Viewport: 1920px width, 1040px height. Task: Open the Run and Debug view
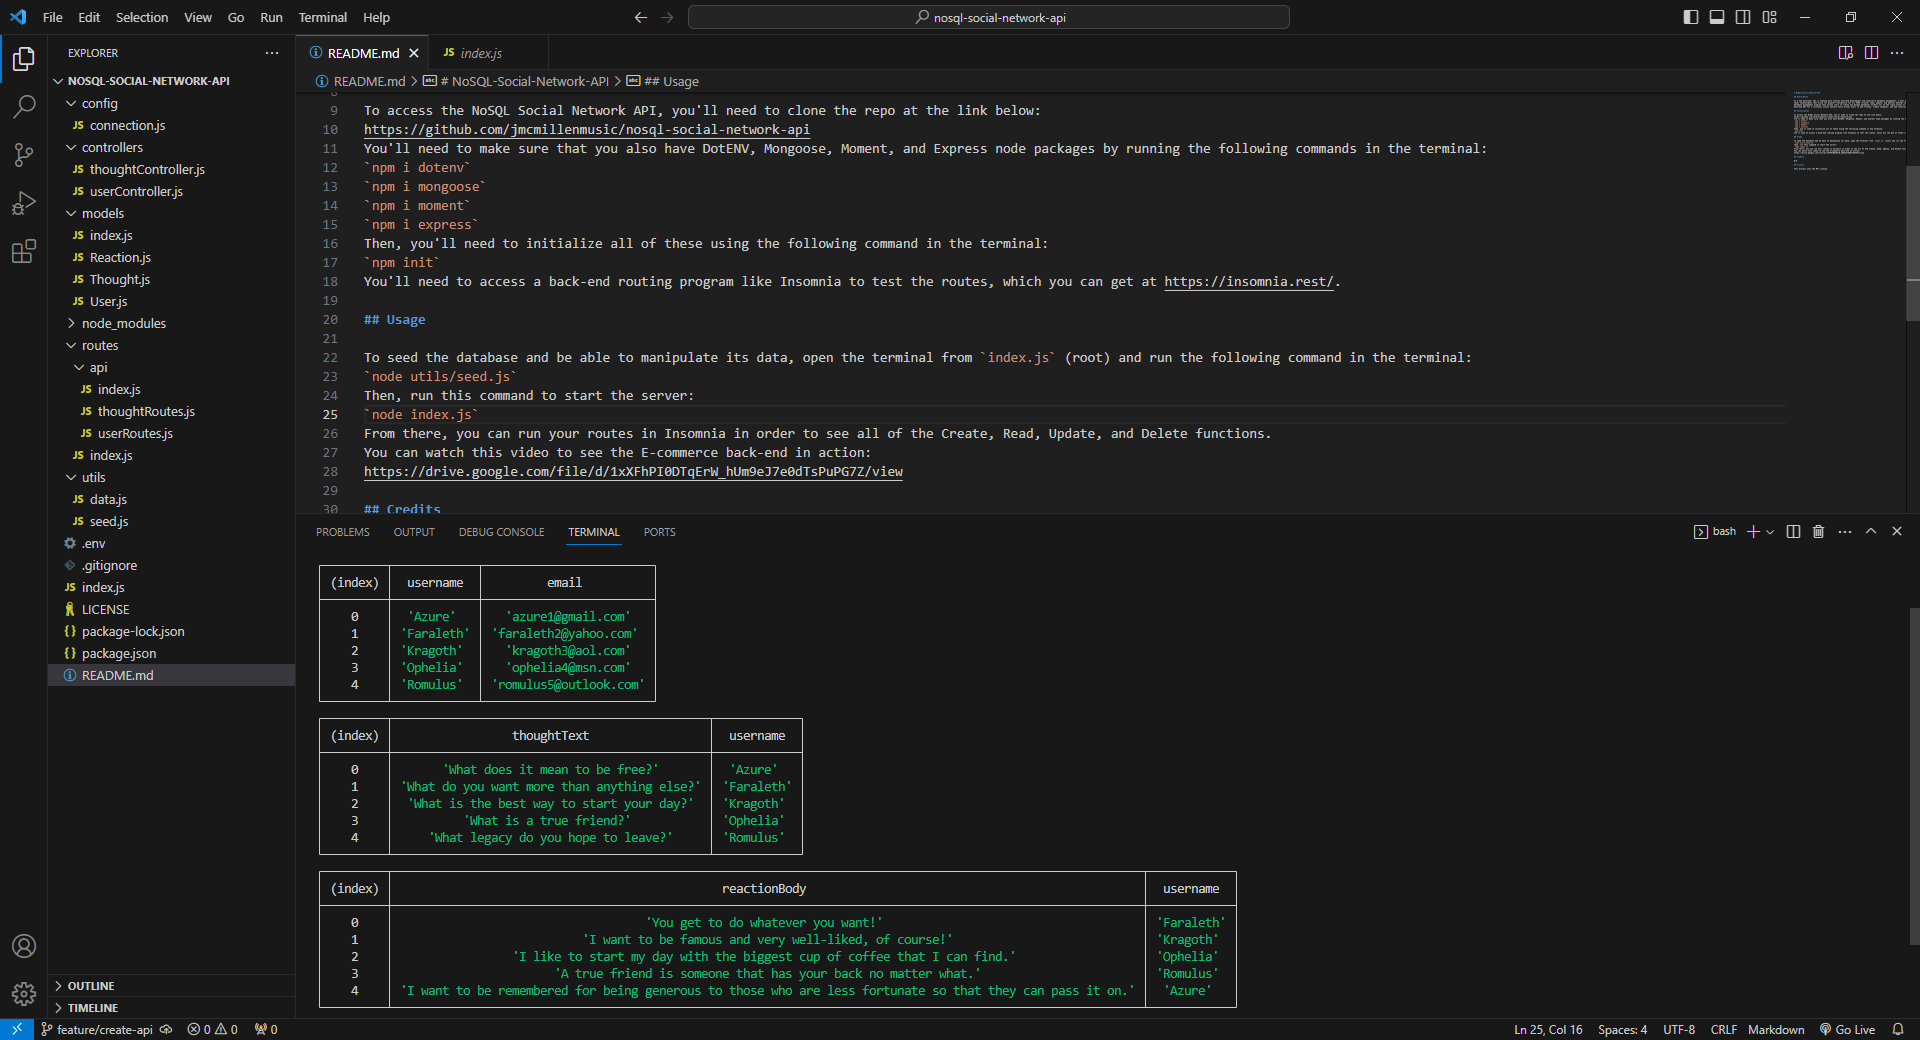click(x=24, y=203)
